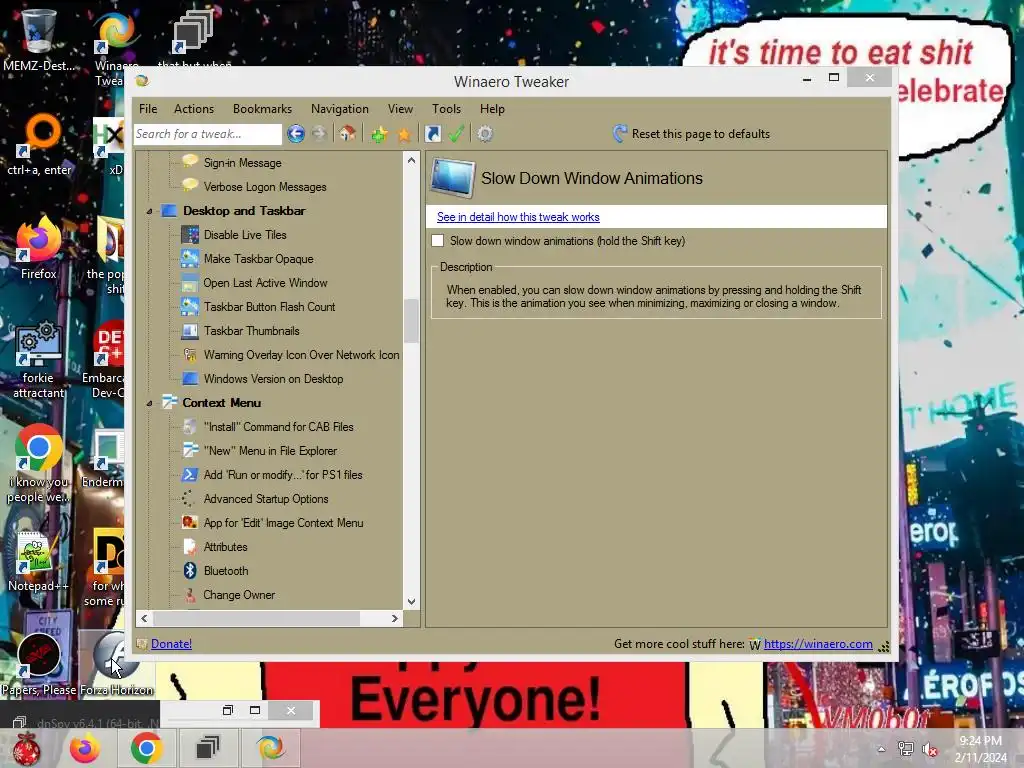Open the Help menu
The image size is (1024, 768).
tap(492, 109)
